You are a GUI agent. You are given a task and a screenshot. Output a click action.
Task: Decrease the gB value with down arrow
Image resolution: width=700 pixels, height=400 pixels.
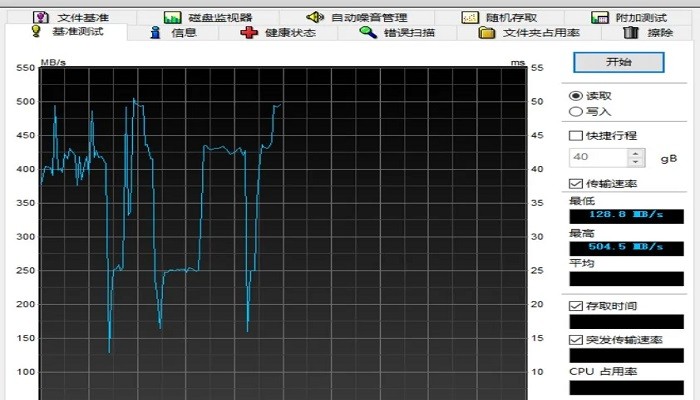pyautogui.click(x=635, y=162)
